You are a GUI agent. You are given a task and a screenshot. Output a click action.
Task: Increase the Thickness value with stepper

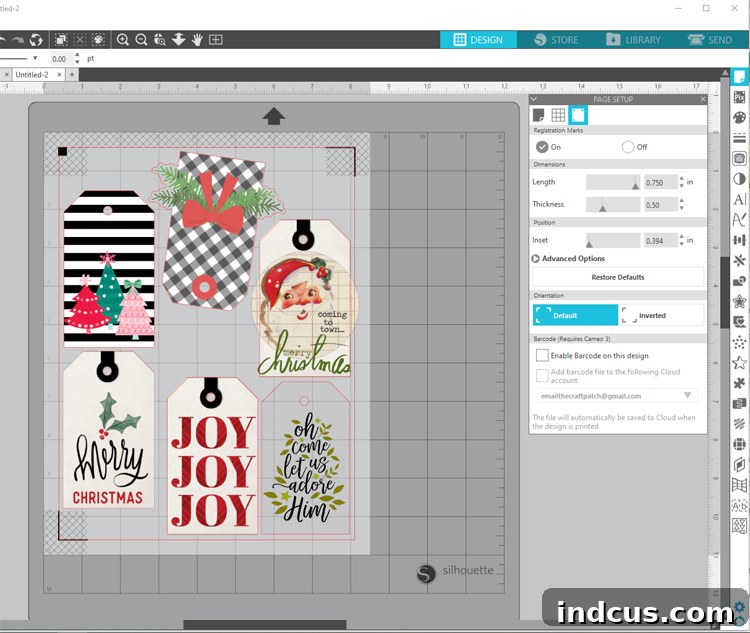pyautogui.click(x=682, y=201)
